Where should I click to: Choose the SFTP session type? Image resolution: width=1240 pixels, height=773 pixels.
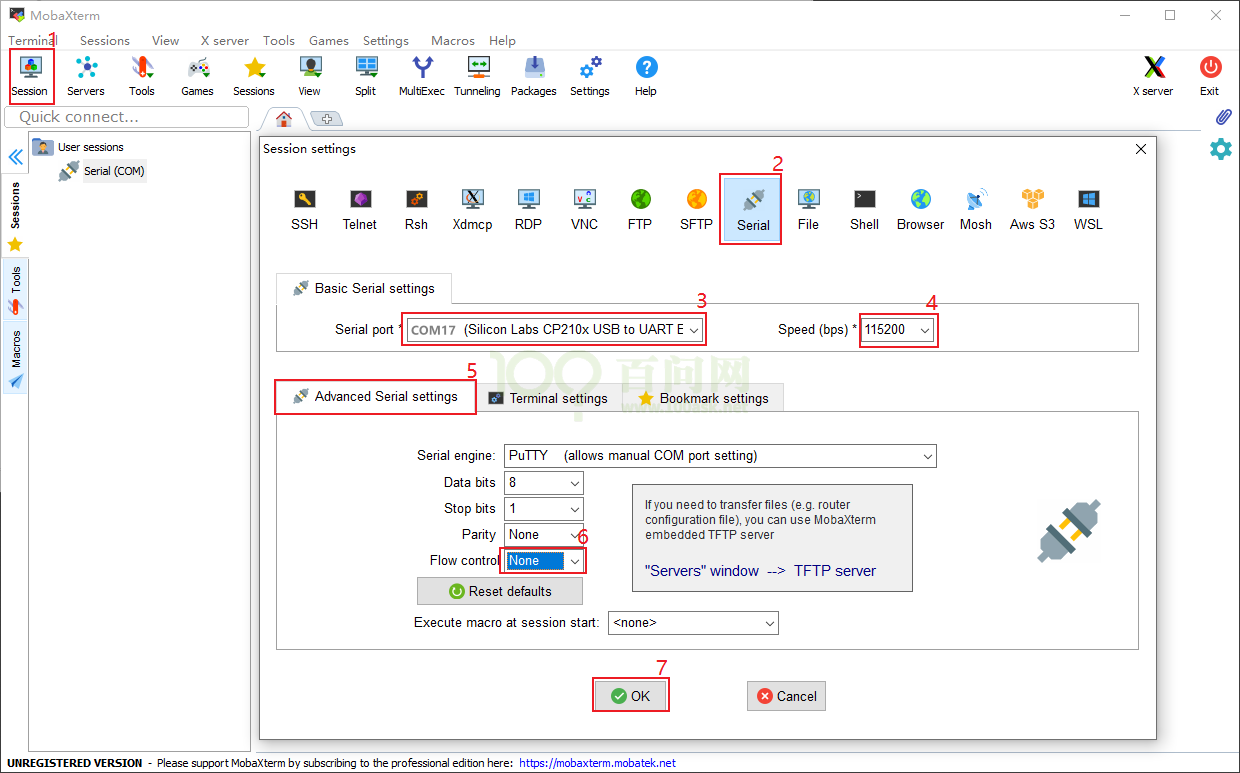[697, 210]
